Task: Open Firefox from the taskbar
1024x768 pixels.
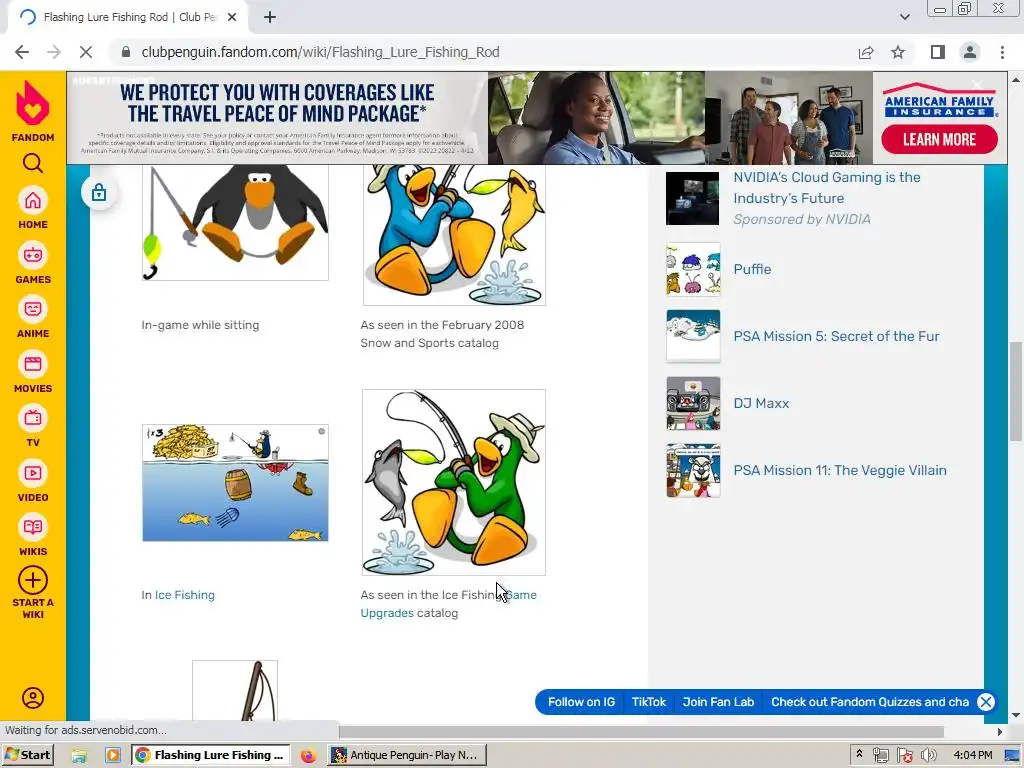Action: pyautogui.click(x=308, y=756)
